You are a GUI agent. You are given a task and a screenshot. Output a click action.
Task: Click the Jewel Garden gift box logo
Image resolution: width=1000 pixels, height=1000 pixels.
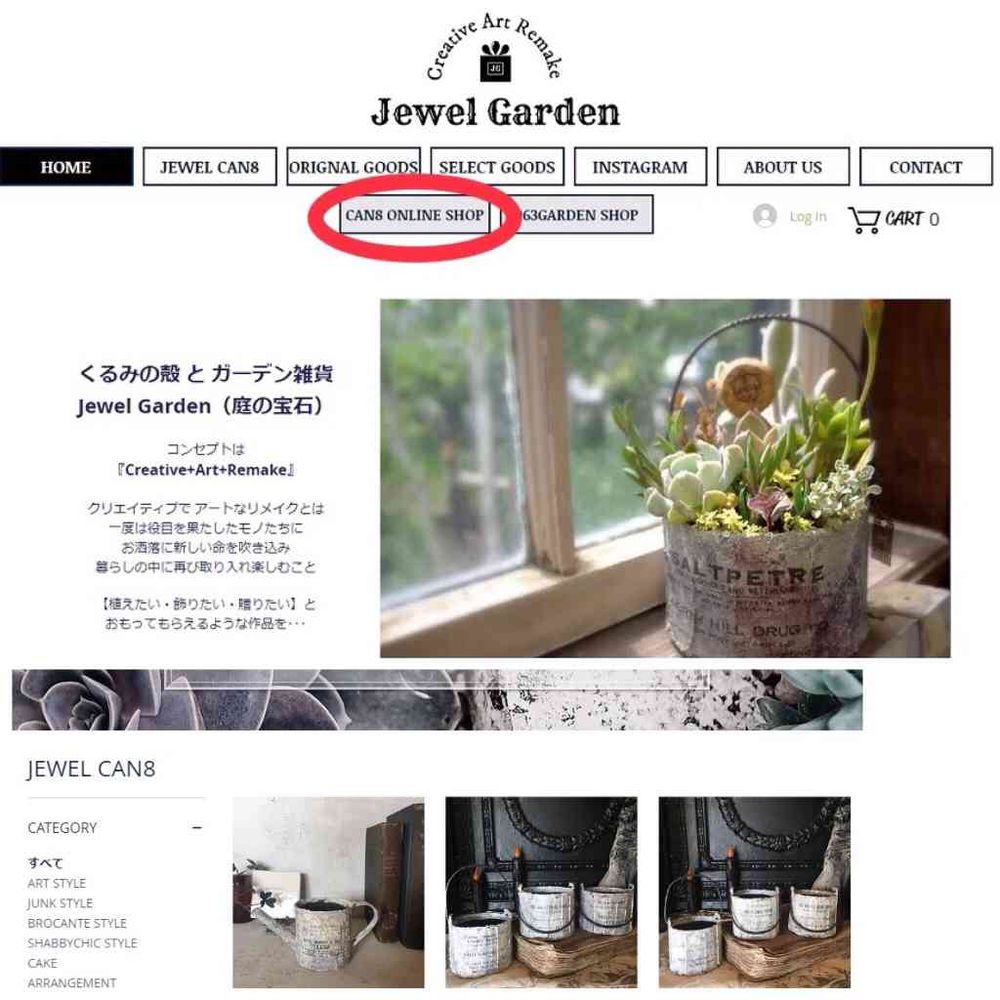pyautogui.click(x=496, y=62)
